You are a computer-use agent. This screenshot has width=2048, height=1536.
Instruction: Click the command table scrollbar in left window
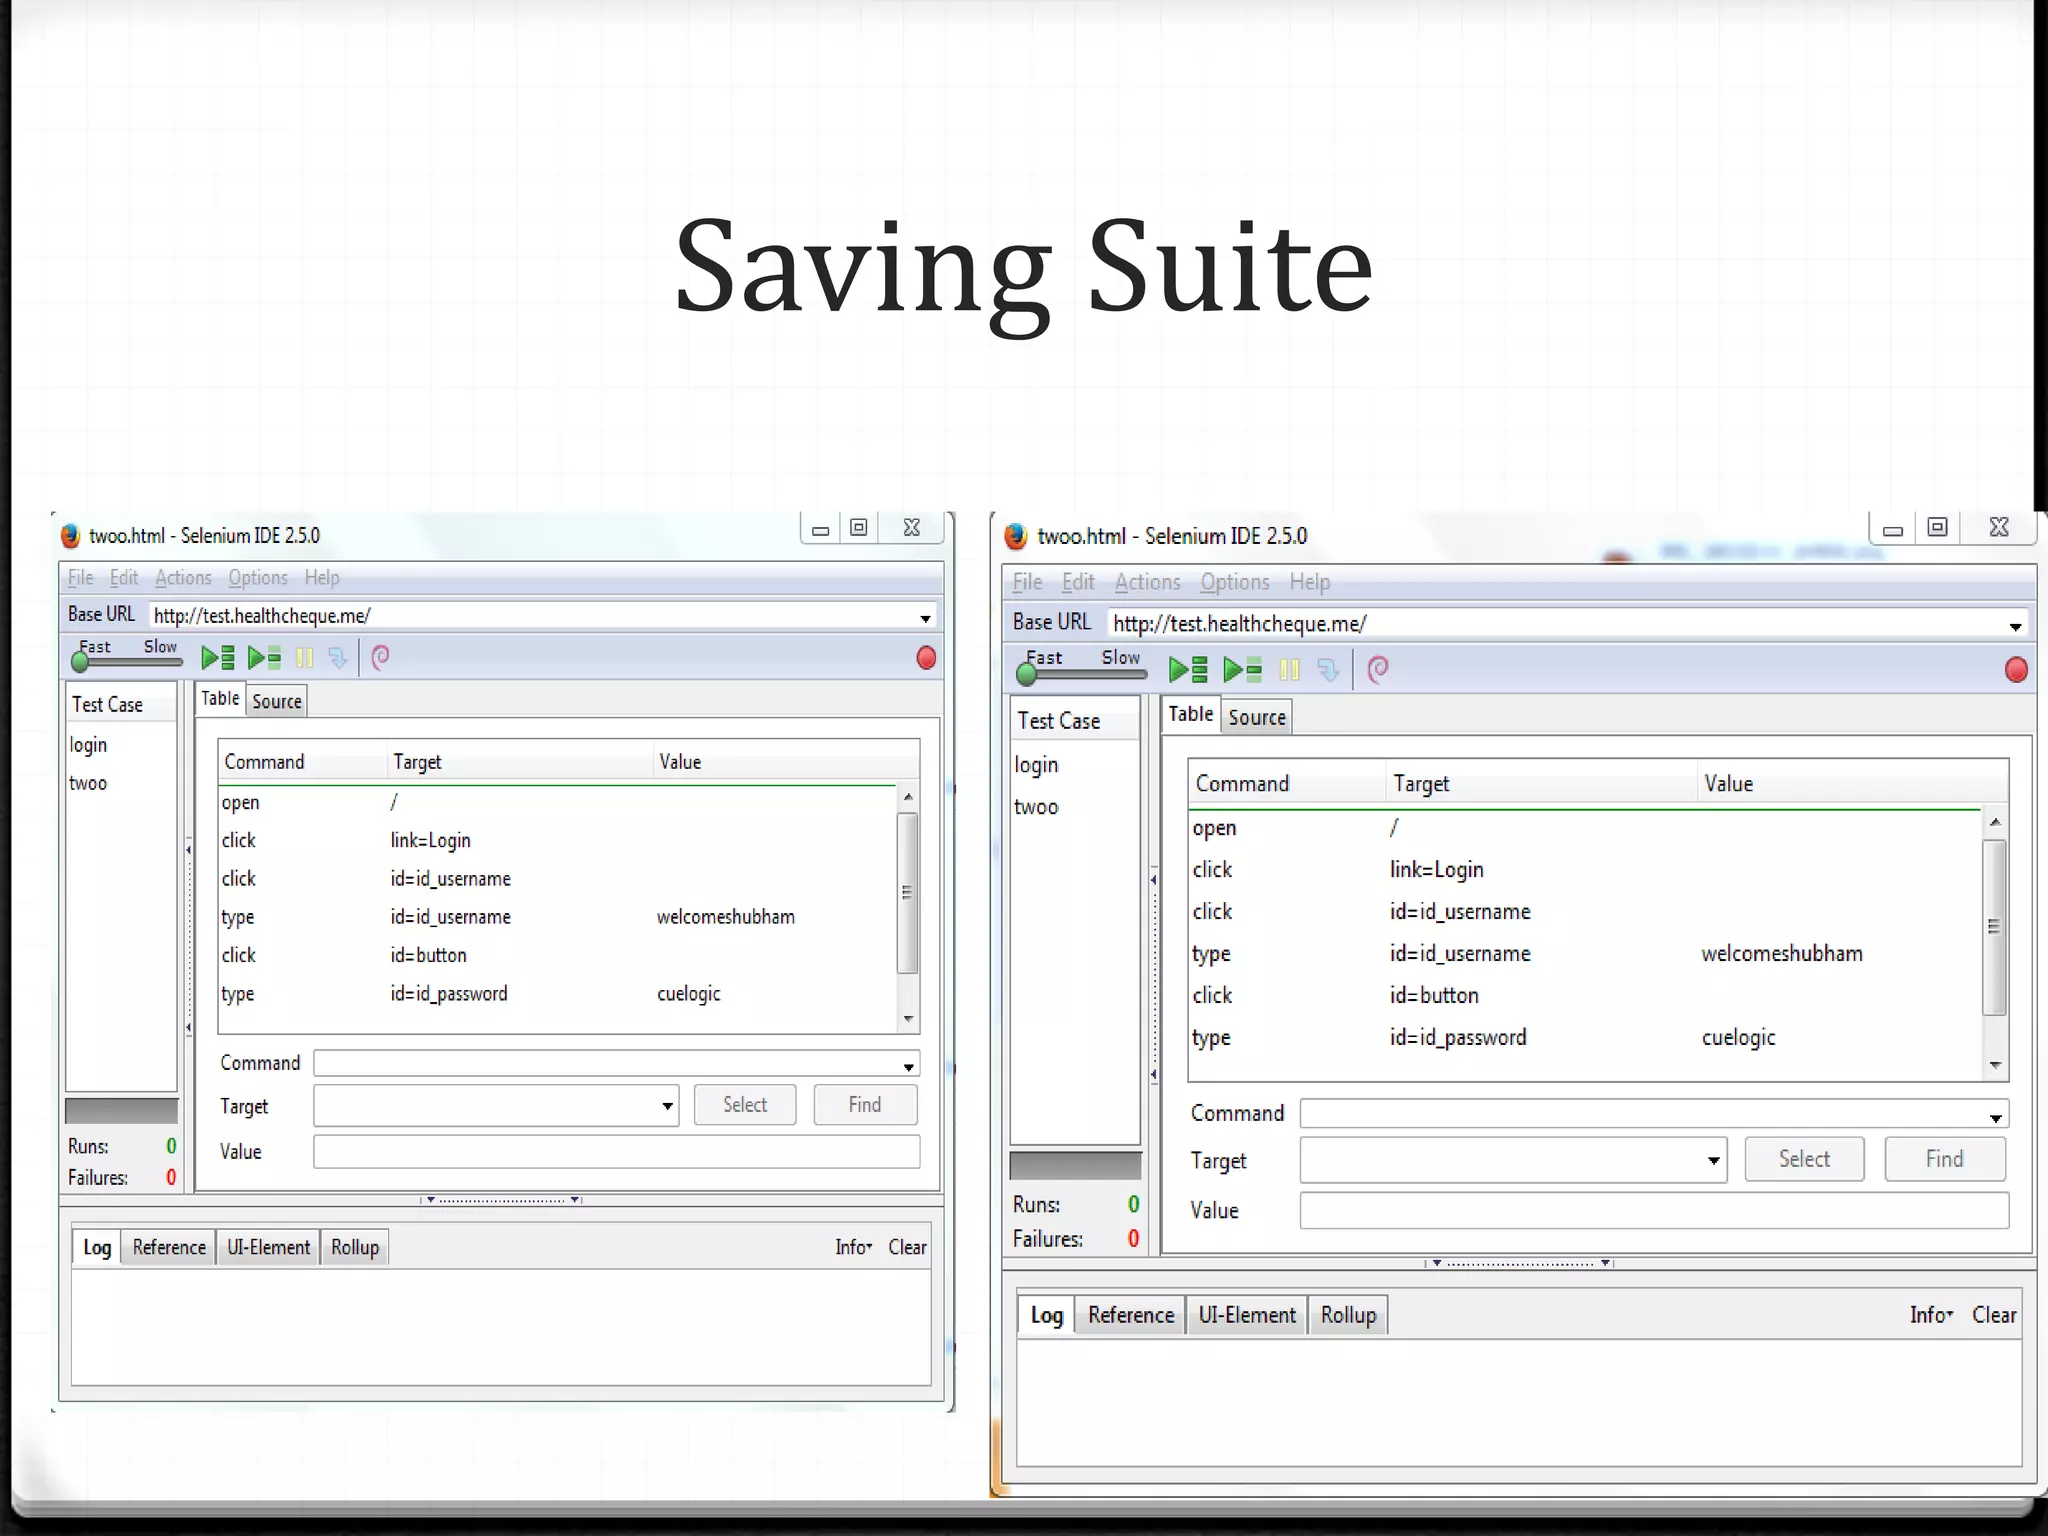pyautogui.click(x=907, y=892)
